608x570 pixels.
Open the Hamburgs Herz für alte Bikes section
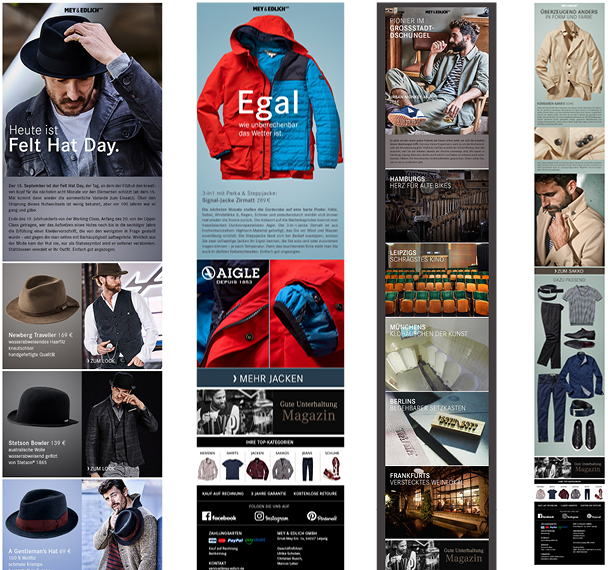[x=438, y=205]
